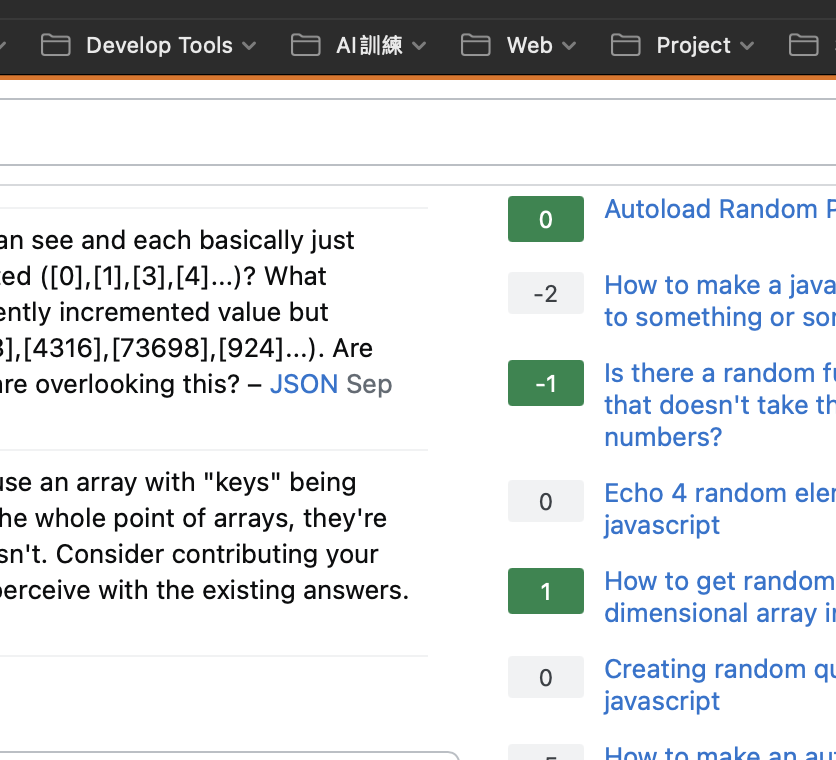Click the Web bookmark folder icon
This screenshot has height=760, width=836.
(x=476, y=45)
